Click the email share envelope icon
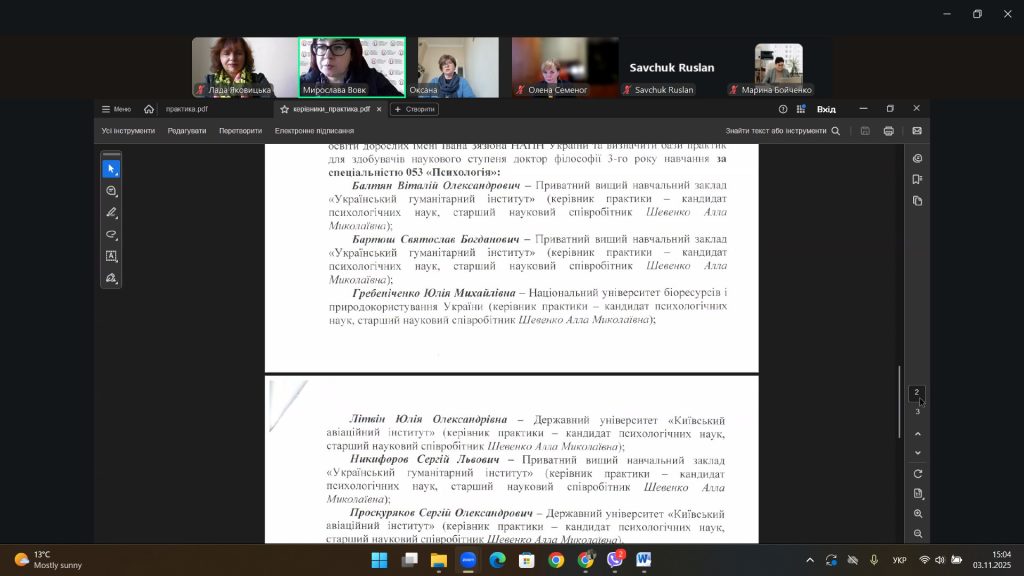Viewport: 1024px width, 576px height. click(x=917, y=131)
